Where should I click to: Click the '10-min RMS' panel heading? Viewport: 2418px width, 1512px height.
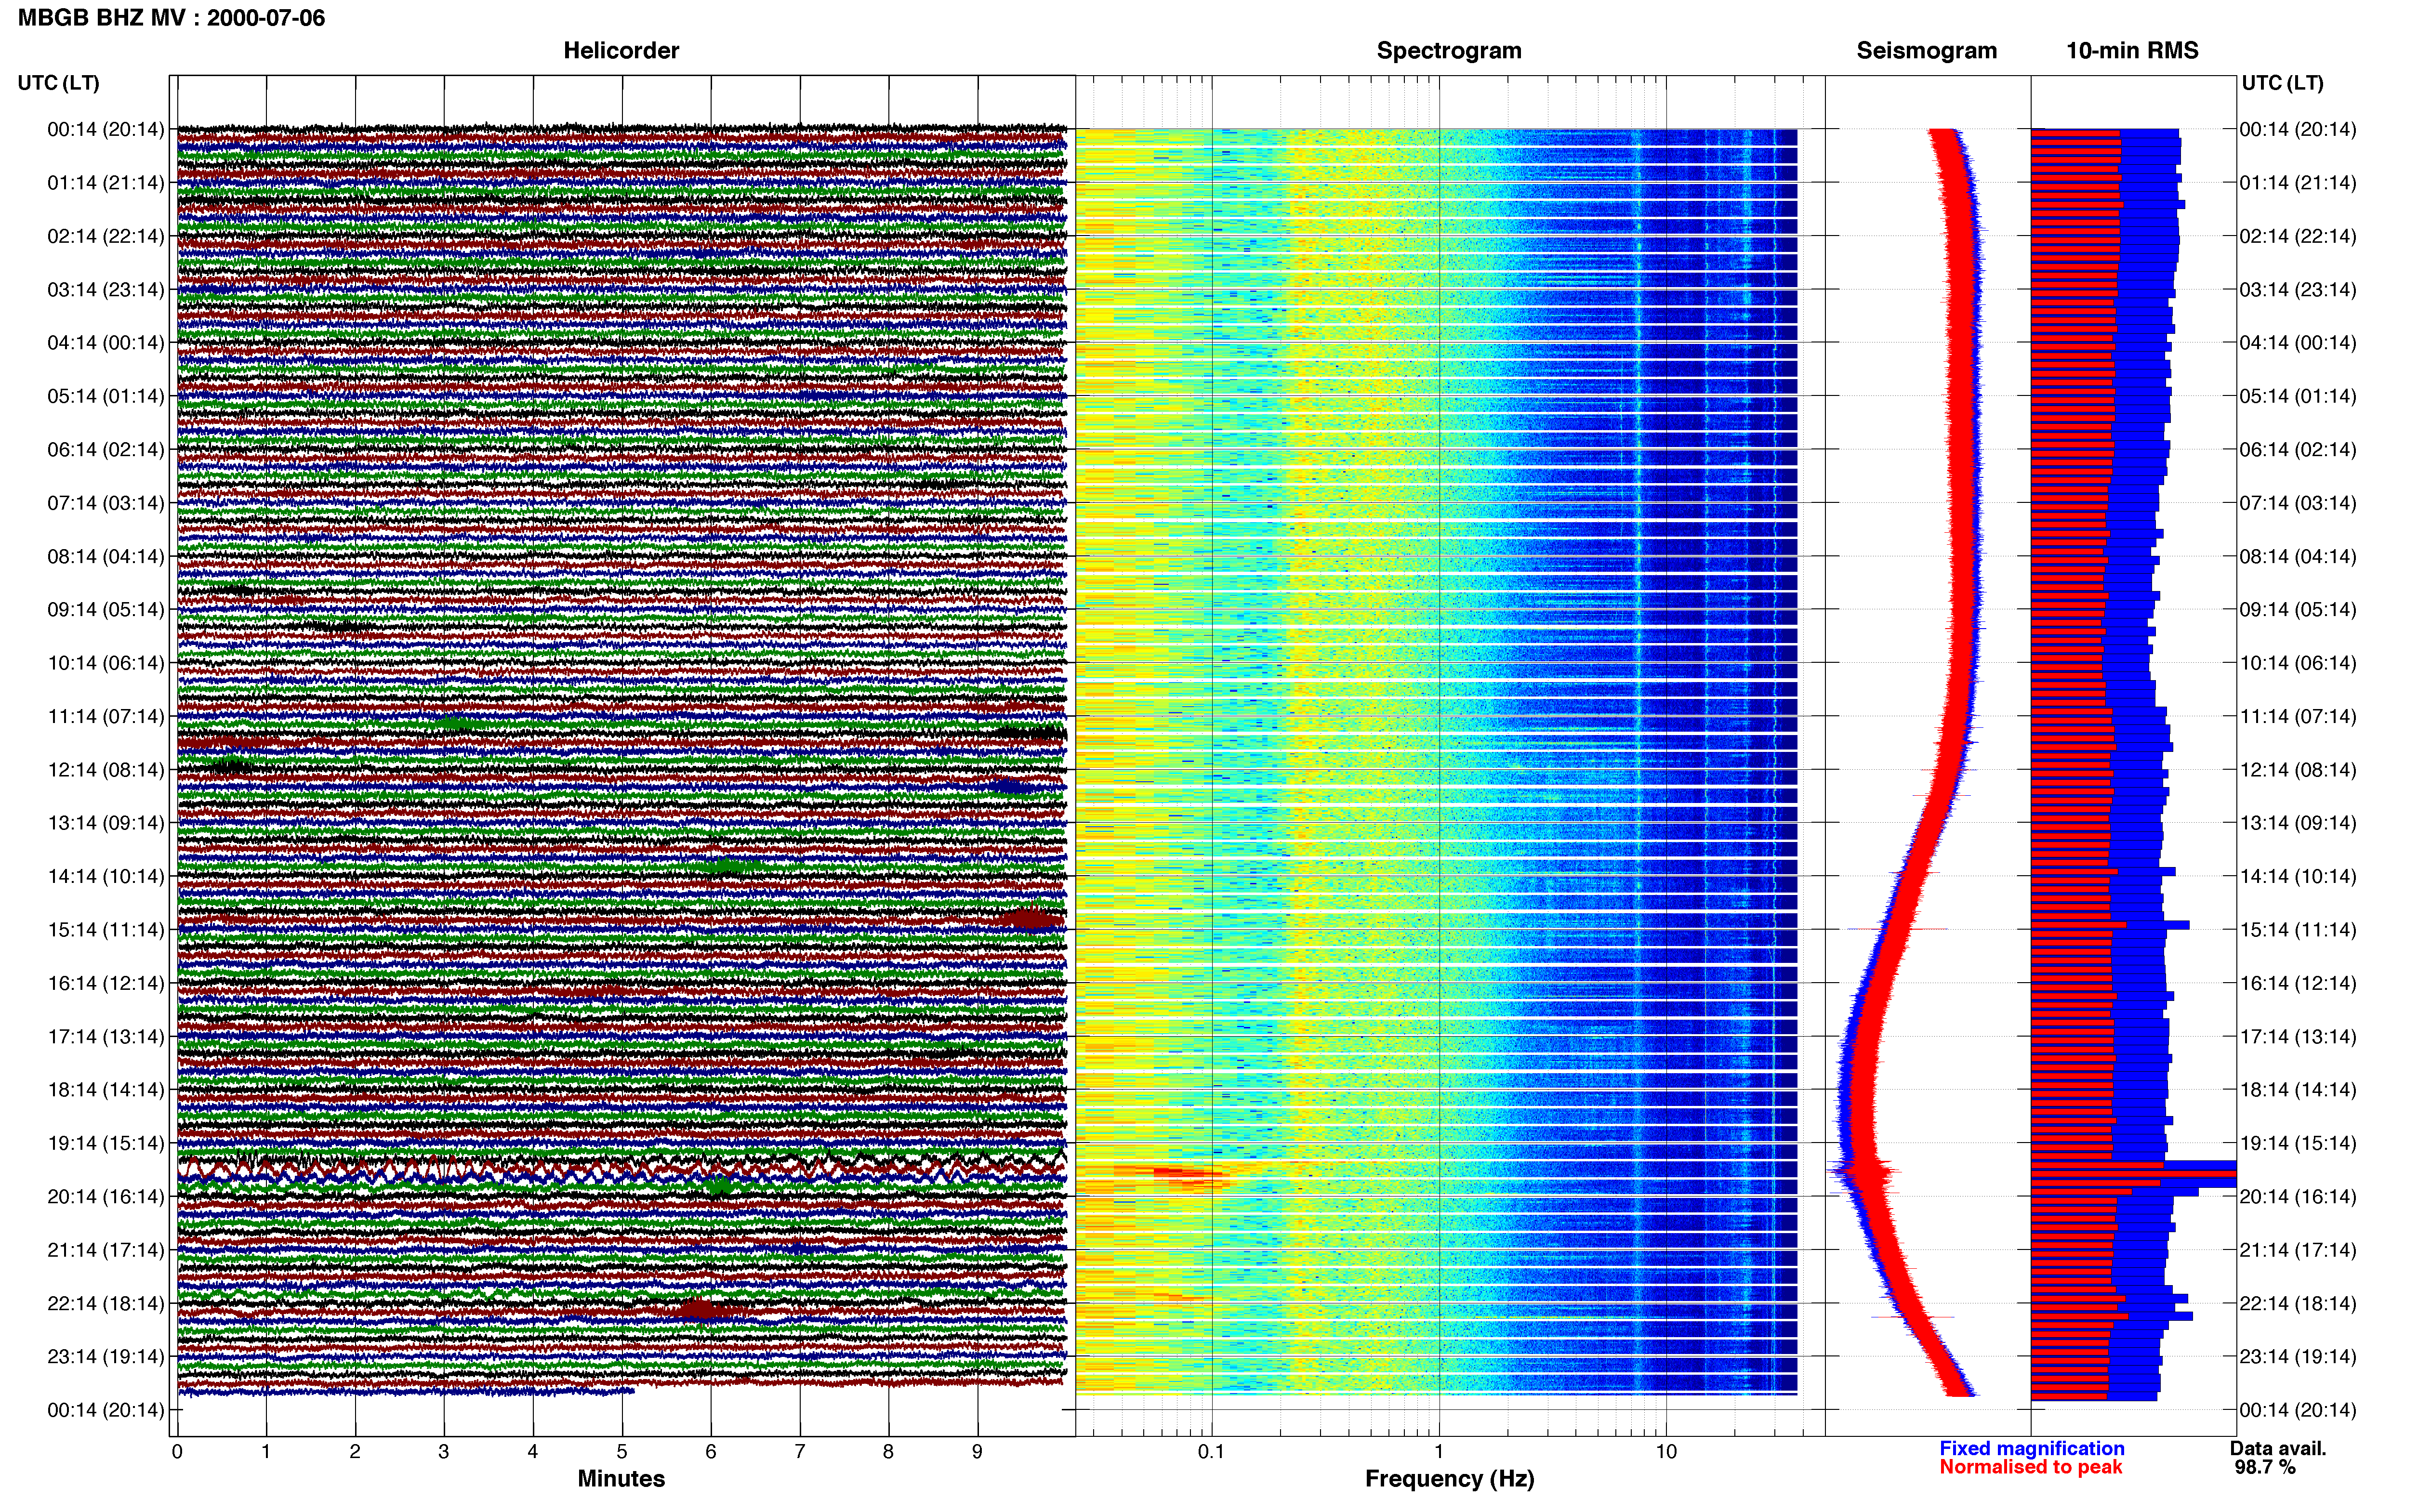coord(2132,50)
